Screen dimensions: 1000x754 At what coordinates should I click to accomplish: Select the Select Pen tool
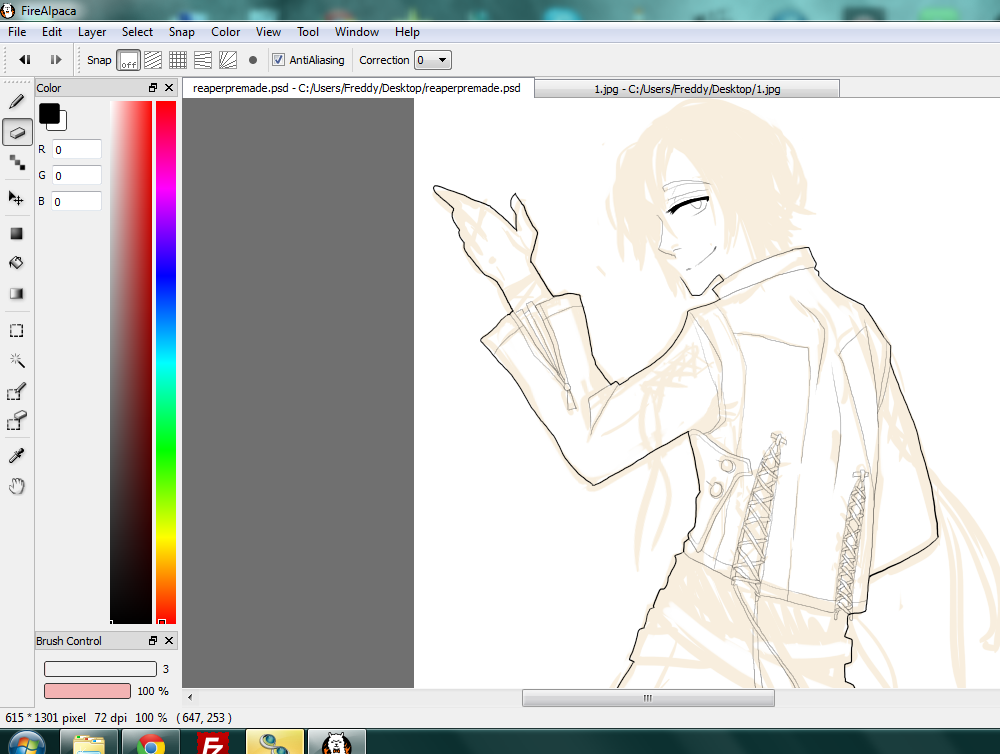pos(17,391)
